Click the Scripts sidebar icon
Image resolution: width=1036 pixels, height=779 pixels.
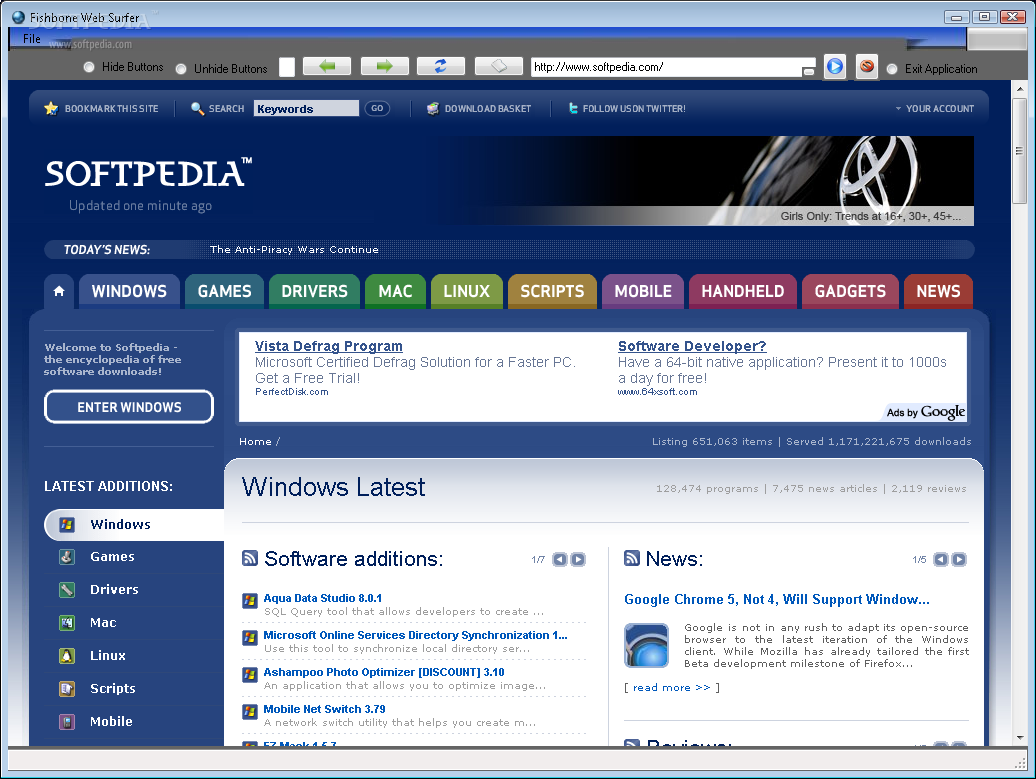click(x=67, y=688)
